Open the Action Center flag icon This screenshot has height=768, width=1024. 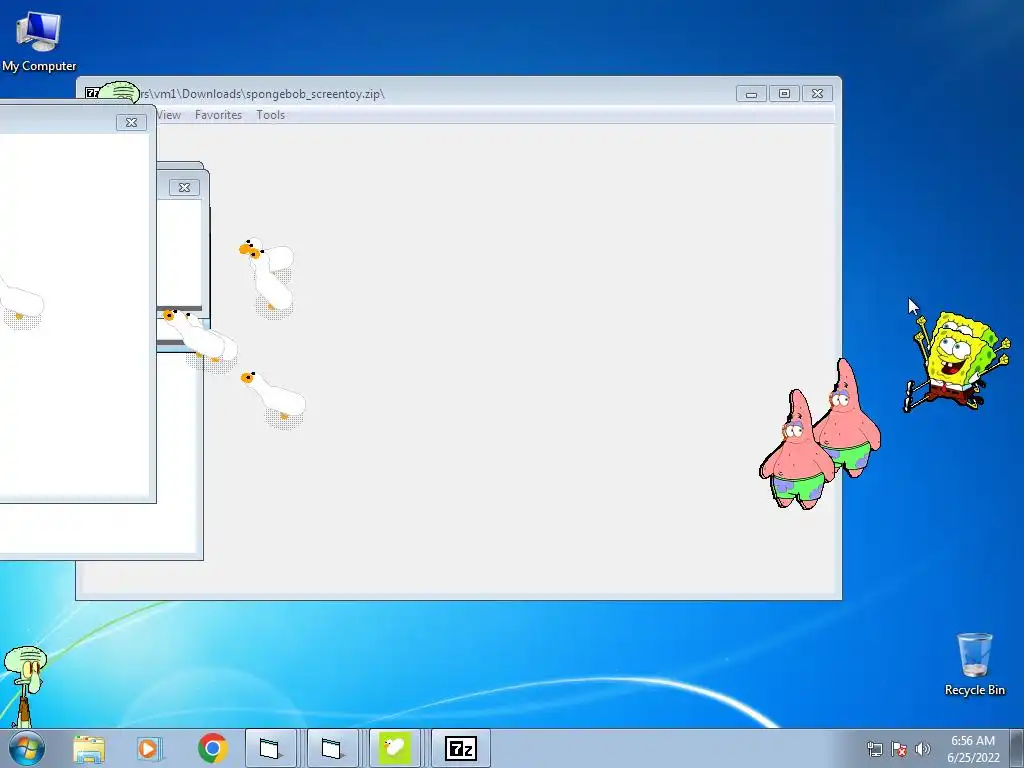(x=899, y=749)
